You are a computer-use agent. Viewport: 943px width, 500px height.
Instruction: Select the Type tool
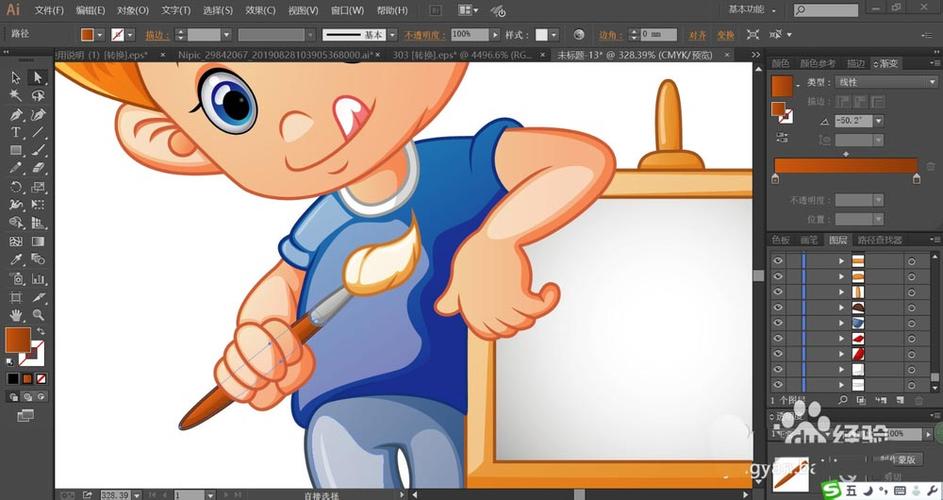click(x=16, y=132)
